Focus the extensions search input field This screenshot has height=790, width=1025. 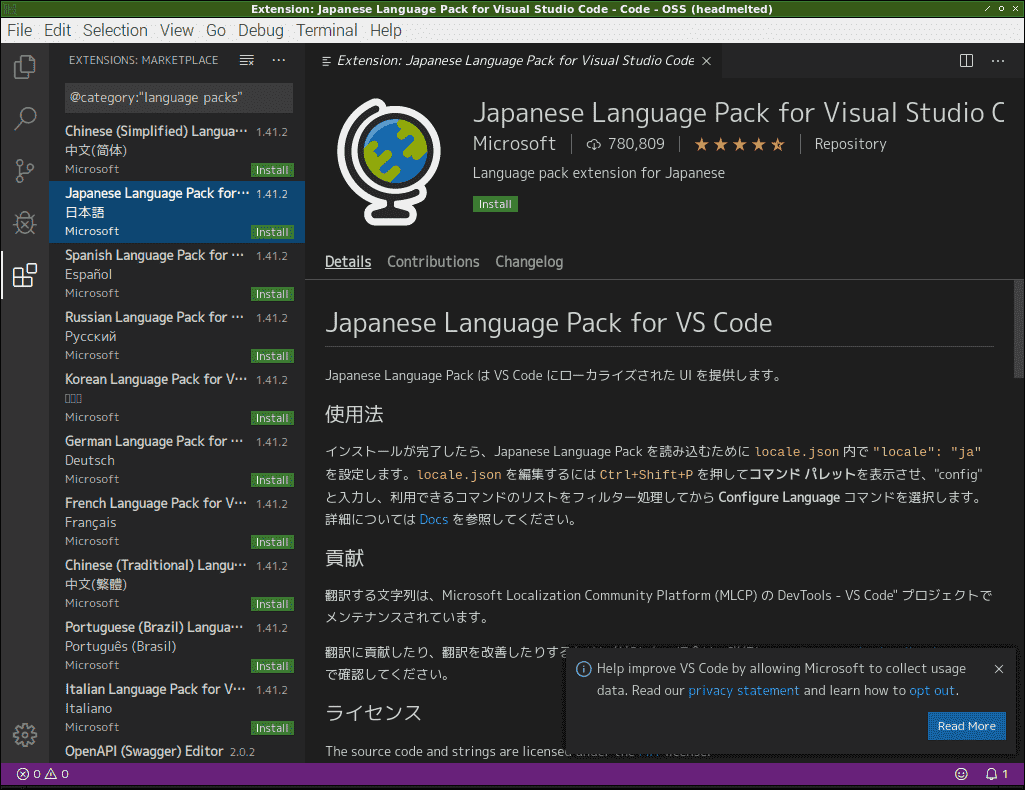point(178,98)
